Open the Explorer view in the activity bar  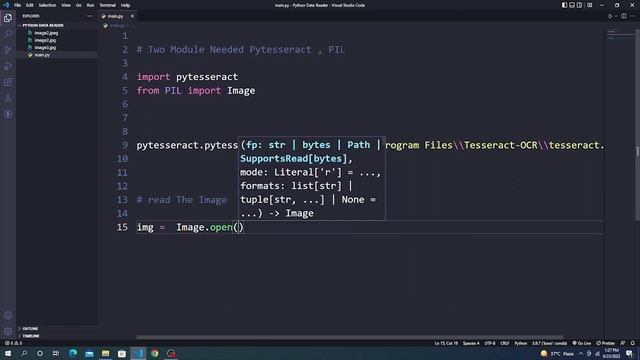[x=8, y=18]
